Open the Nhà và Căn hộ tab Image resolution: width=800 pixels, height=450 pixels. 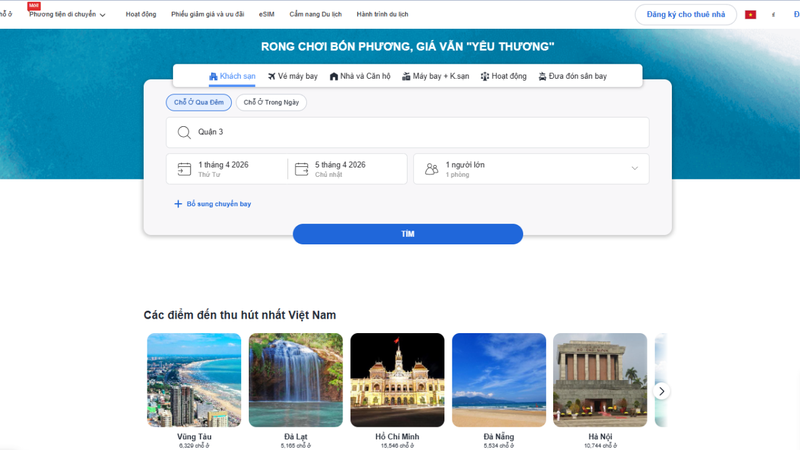coord(360,76)
